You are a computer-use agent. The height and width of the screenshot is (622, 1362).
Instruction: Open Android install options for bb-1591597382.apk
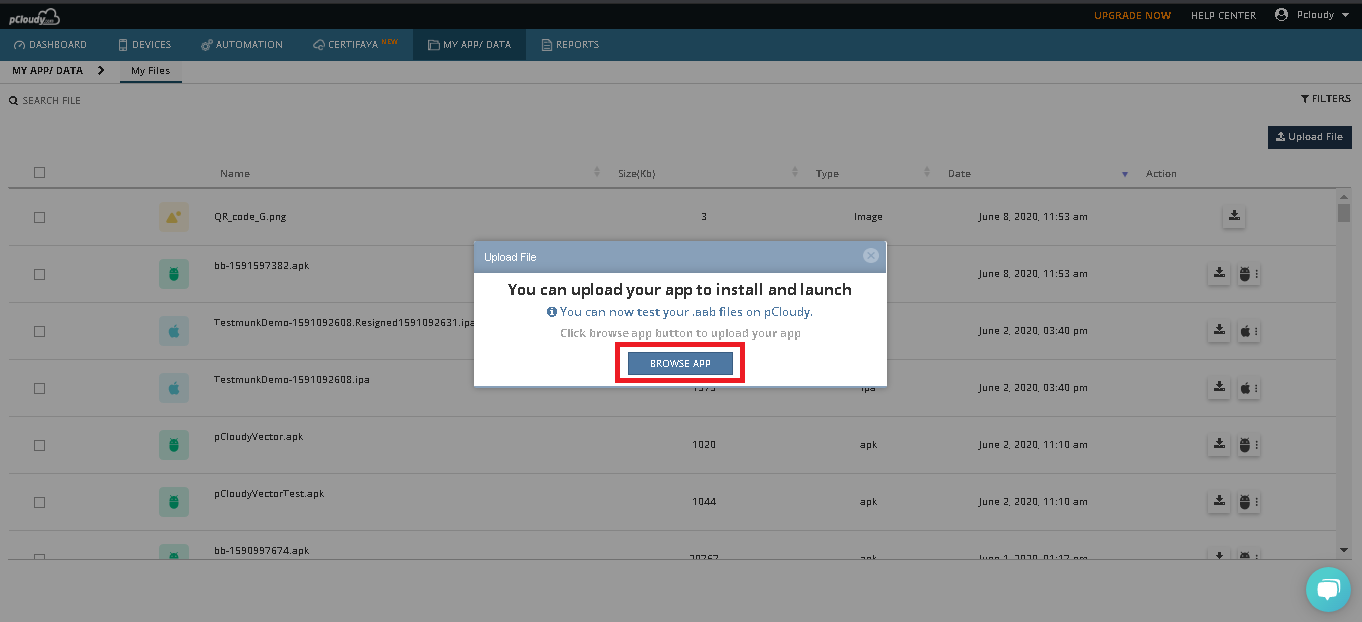pos(1248,273)
